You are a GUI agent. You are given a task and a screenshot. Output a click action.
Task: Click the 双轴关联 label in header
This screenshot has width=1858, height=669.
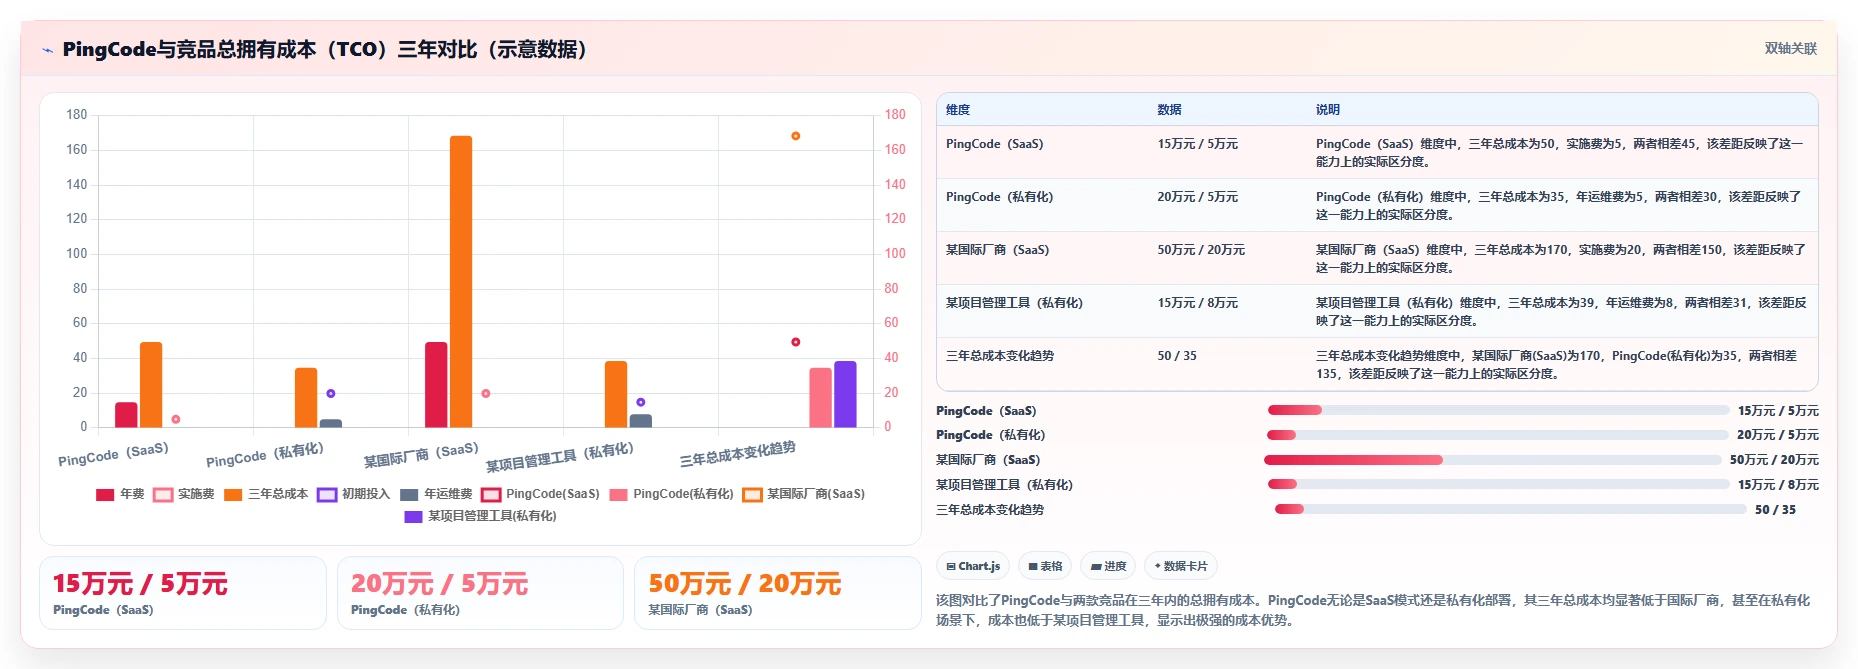point(1790,49)
